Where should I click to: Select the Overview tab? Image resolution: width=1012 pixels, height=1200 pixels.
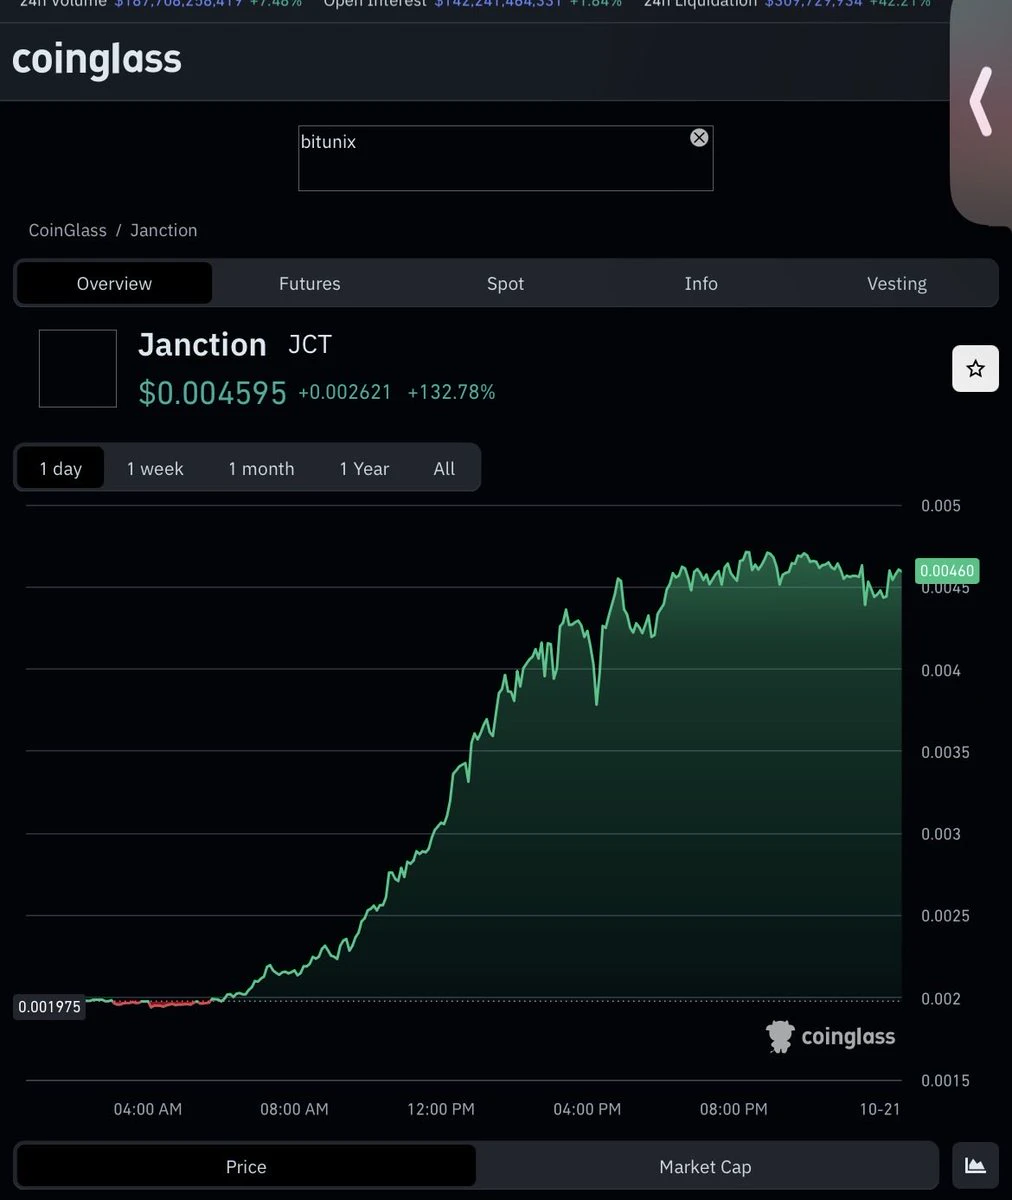click(x=114, y=283)
